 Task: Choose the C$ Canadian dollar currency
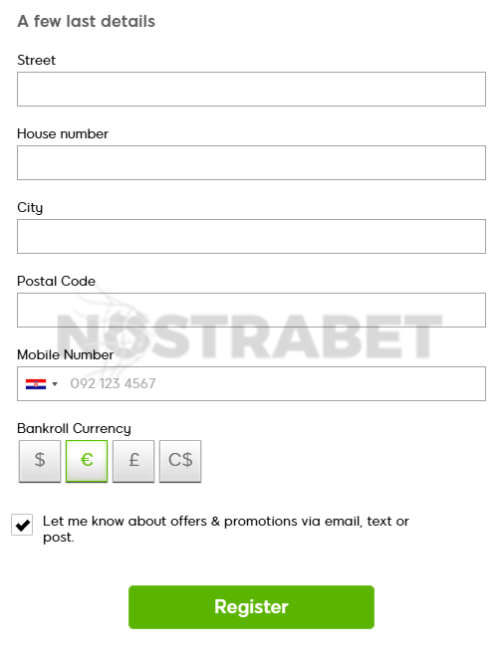tap(180, 461)
